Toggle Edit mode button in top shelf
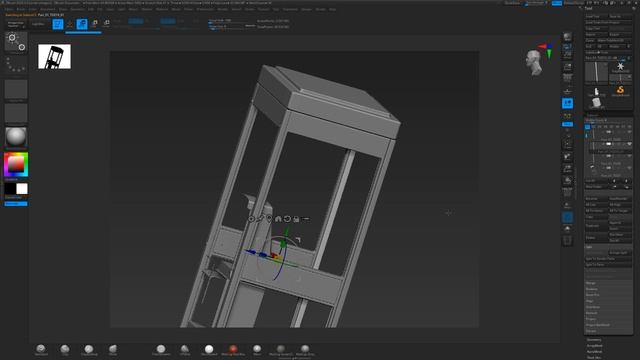This screenshot has width=640, height=360. [x=58, y=24]
